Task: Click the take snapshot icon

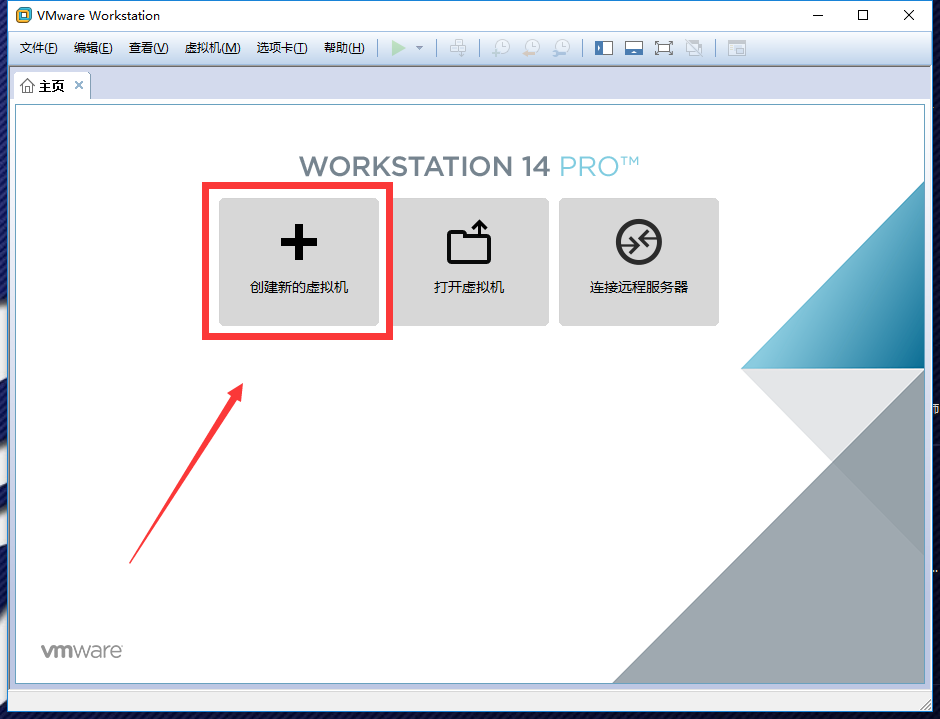Action: click(501, 48)
